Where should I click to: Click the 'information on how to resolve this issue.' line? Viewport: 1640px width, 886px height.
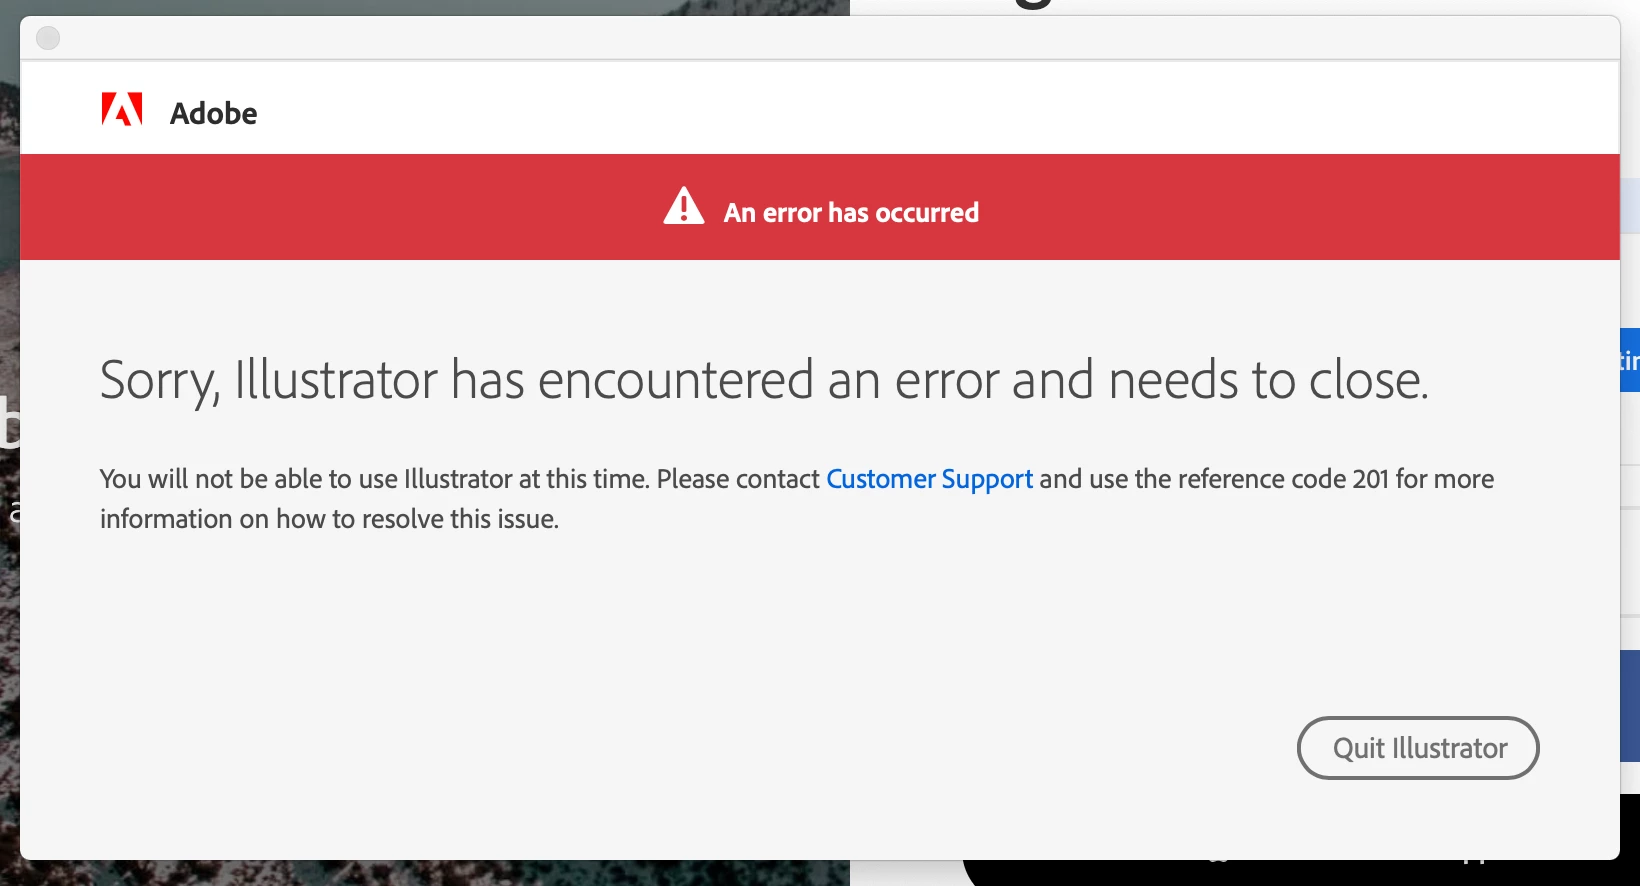tap(329, 519)
